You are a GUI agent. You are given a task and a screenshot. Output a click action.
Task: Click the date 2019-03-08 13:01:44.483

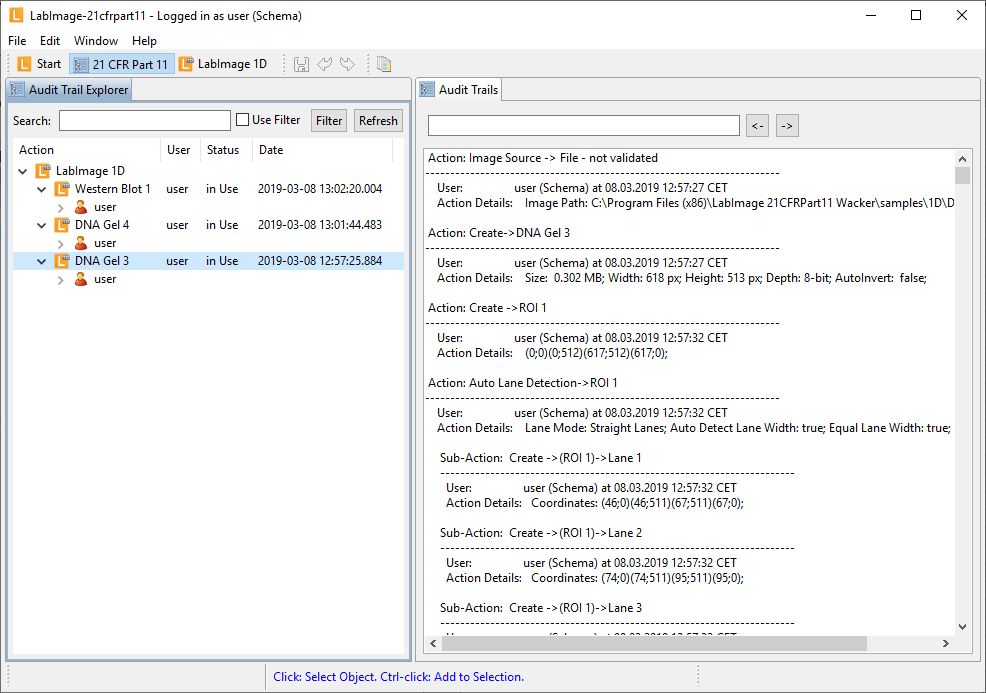coord(319,225)
